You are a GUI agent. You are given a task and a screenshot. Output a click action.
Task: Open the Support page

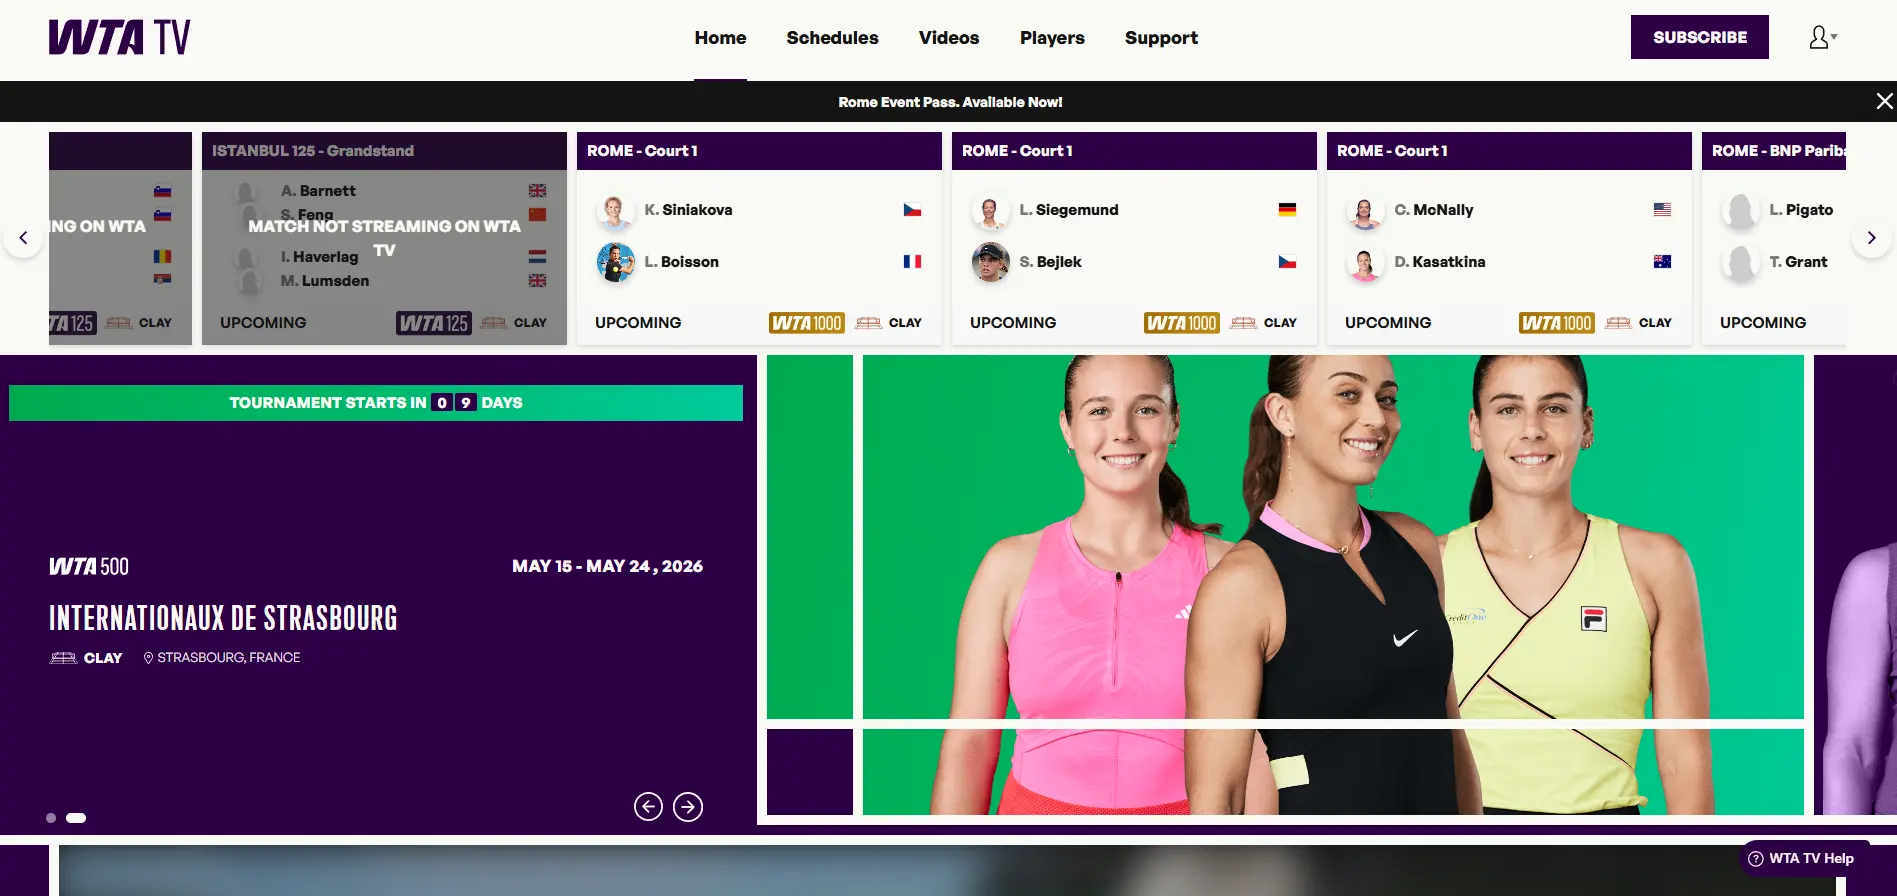(1161, 38)
